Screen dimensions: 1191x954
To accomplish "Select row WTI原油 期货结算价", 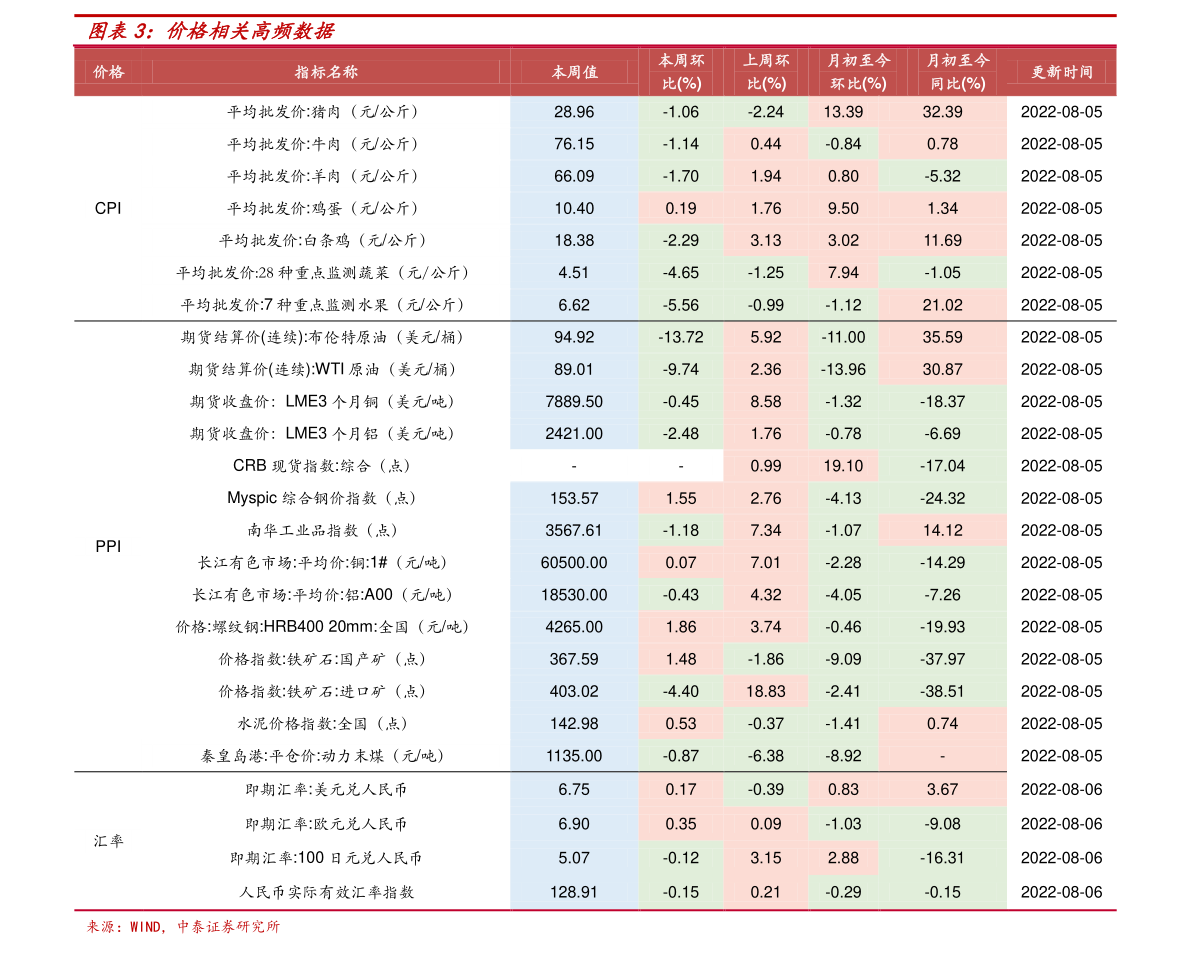I will click(595, 369).
